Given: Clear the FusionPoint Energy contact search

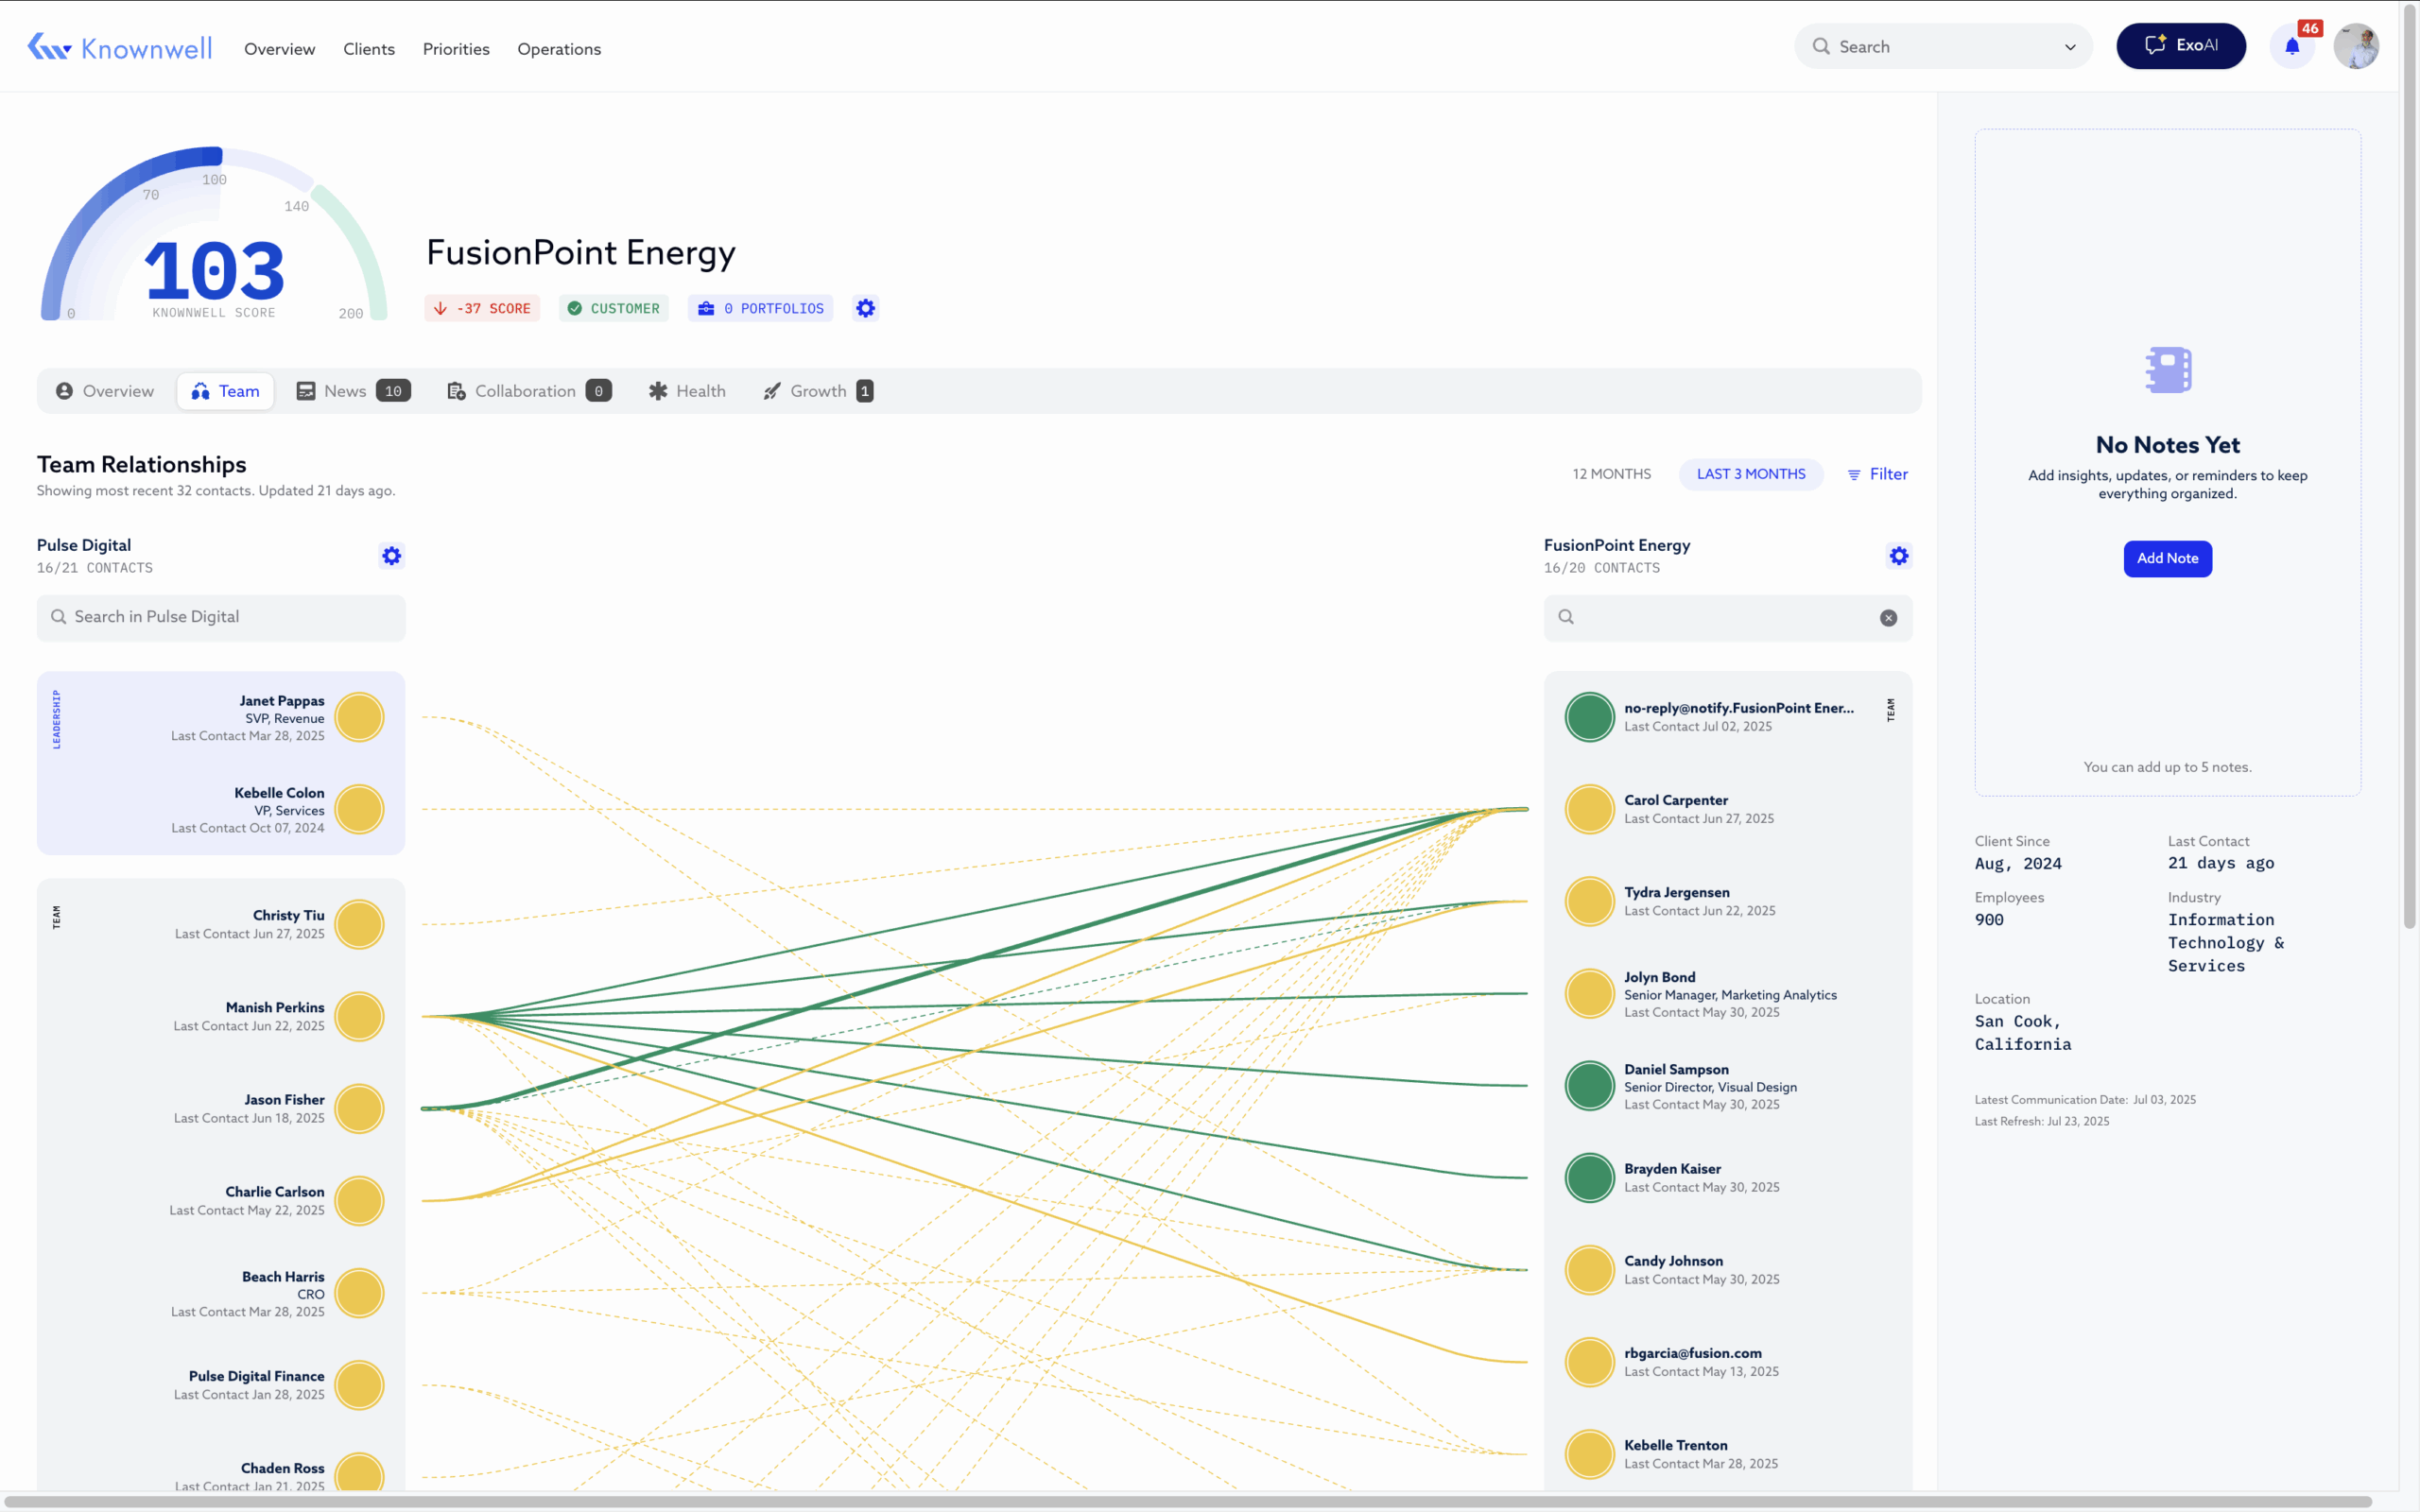Looking at the screenshot, I should click(1888, 618).
